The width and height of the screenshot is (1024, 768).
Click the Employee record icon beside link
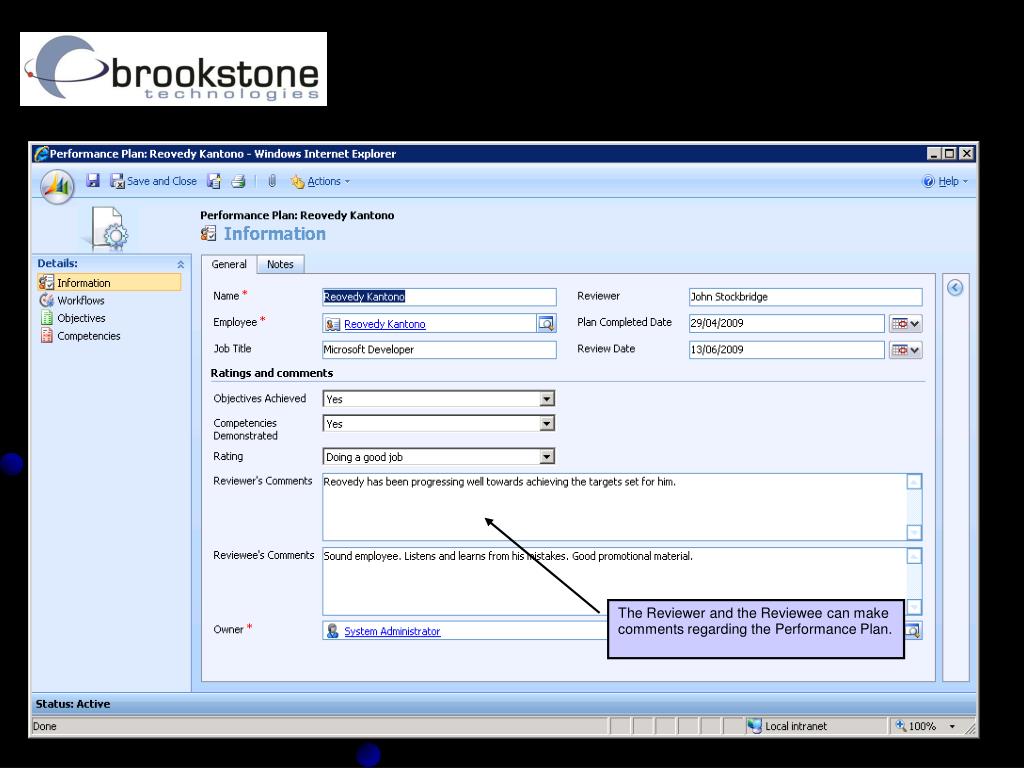pyautogui.click(x=332, y=324)
